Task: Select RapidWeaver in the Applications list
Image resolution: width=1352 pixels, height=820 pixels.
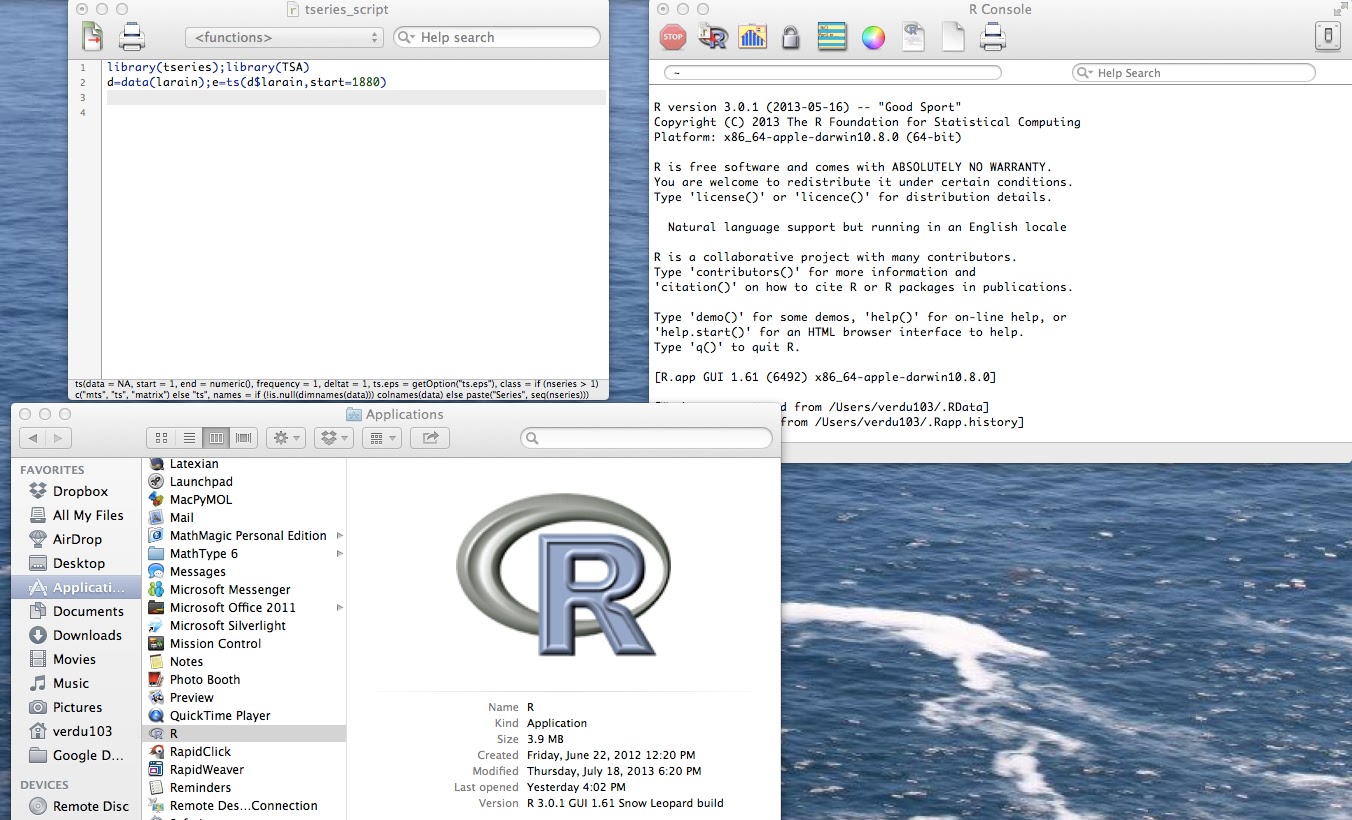Action: tap(245, 770)
